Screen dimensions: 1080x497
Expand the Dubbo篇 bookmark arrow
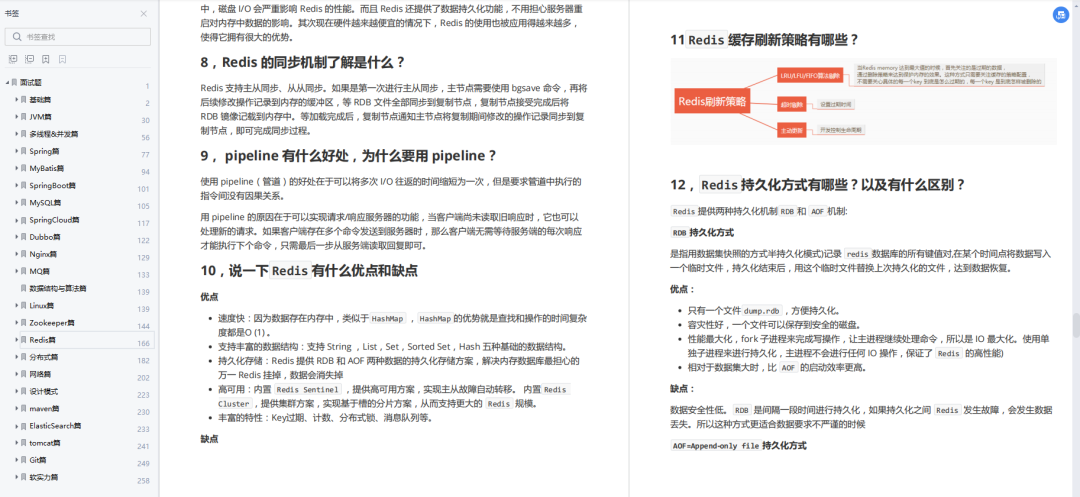coord(17,237)
